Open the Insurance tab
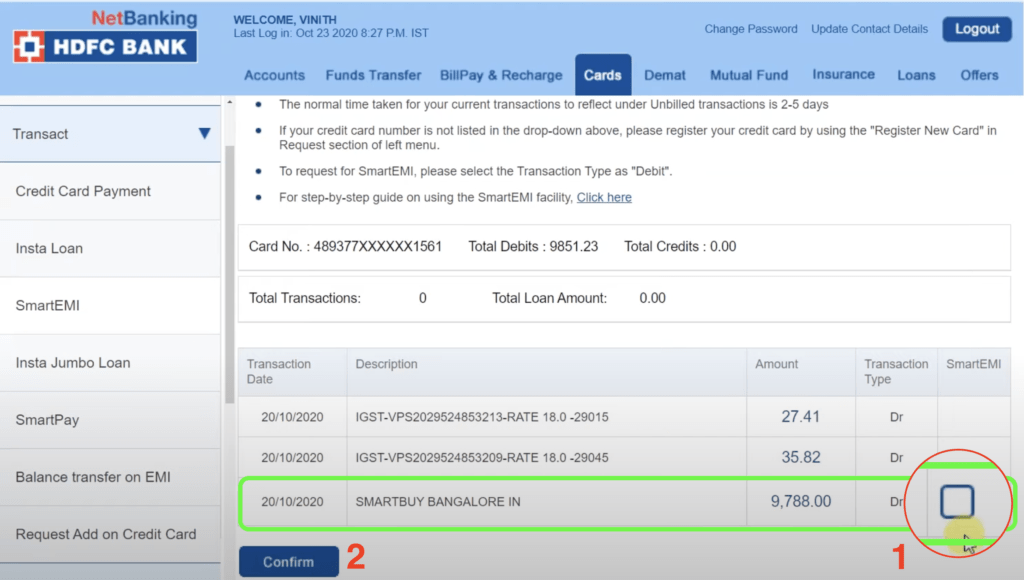 843,74
